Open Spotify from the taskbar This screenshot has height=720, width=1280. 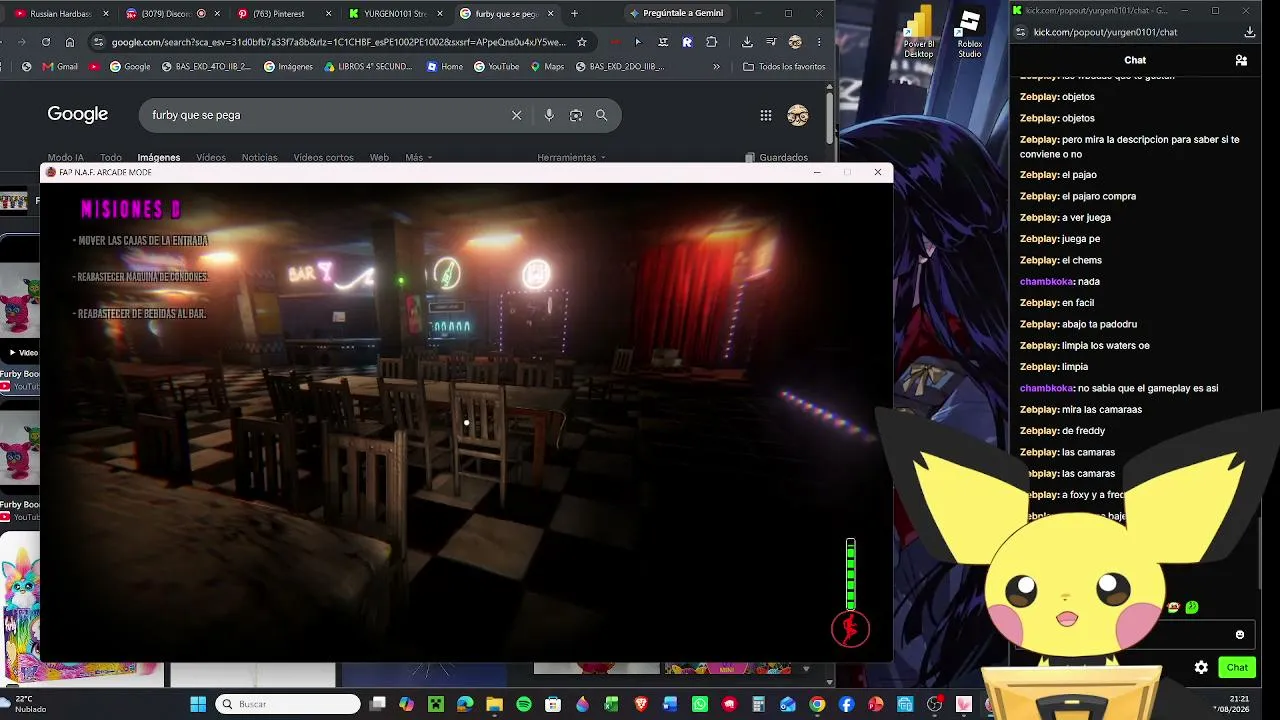click(x=524, y=704)
